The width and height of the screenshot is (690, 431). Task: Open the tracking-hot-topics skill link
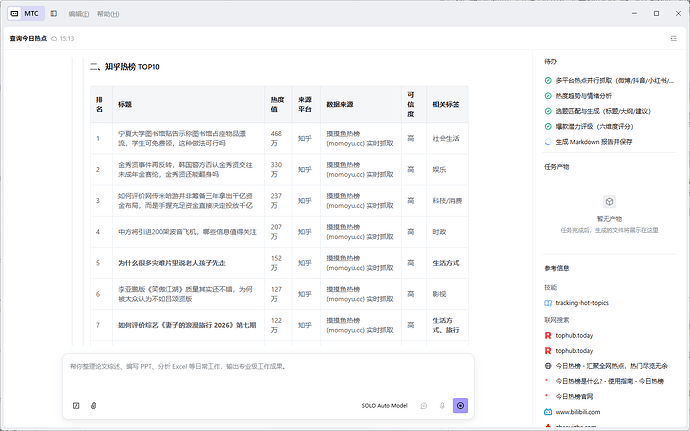tap(582, 303)
